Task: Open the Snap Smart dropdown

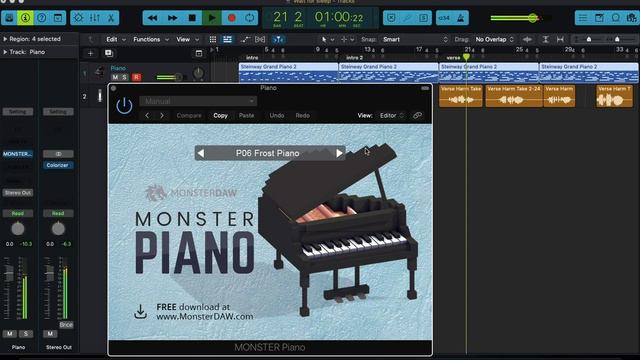Action: 415,40
